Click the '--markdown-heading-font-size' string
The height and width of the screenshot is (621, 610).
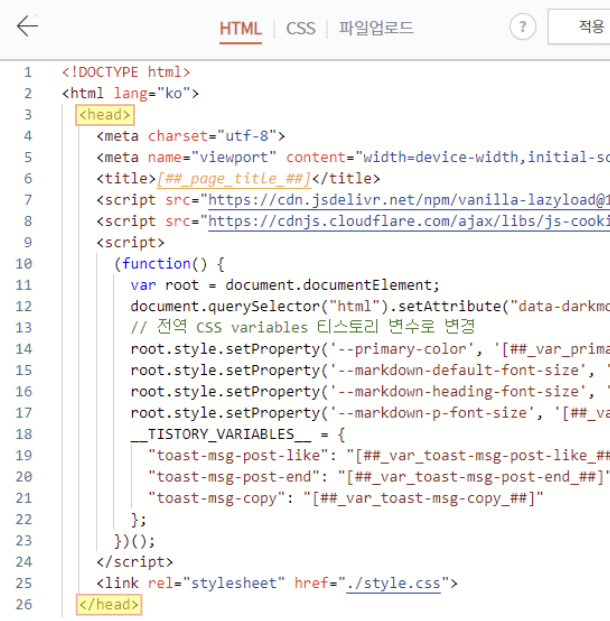pos(458,392)
